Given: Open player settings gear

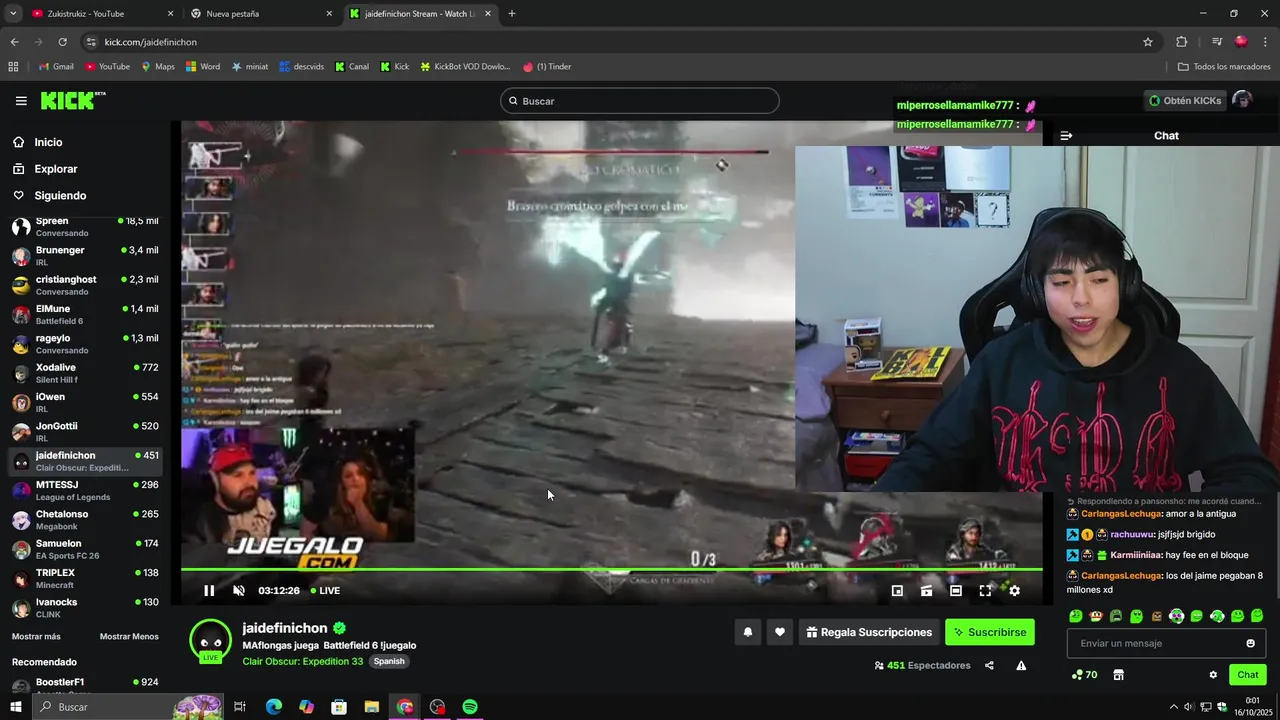Looking at the screenshot, I should click(x=1014, y=591).
